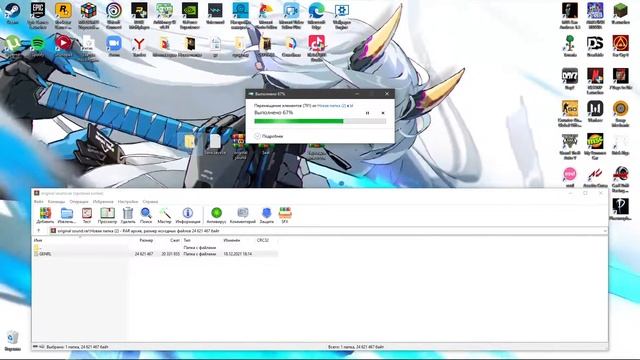Open the Grand Theft Auto V shortcut
The width and height of the screenshot is (640, 360).
pos(570,146)
